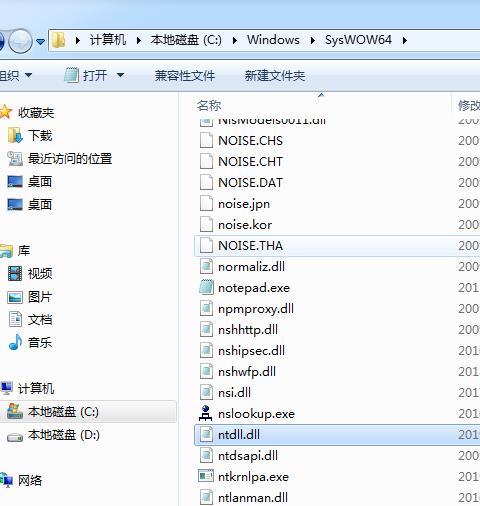
Task: Select the file noise.kor
Action: (x=245, y=225)
